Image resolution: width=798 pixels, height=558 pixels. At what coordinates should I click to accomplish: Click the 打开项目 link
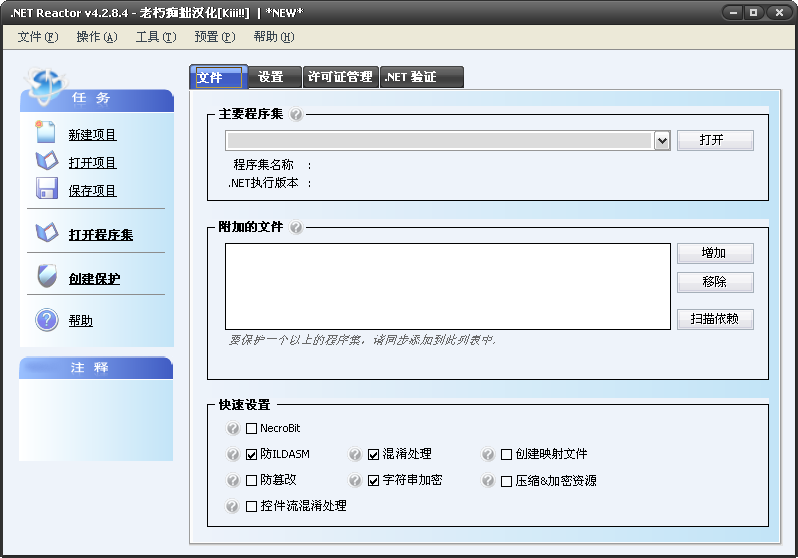pos(93,163)
